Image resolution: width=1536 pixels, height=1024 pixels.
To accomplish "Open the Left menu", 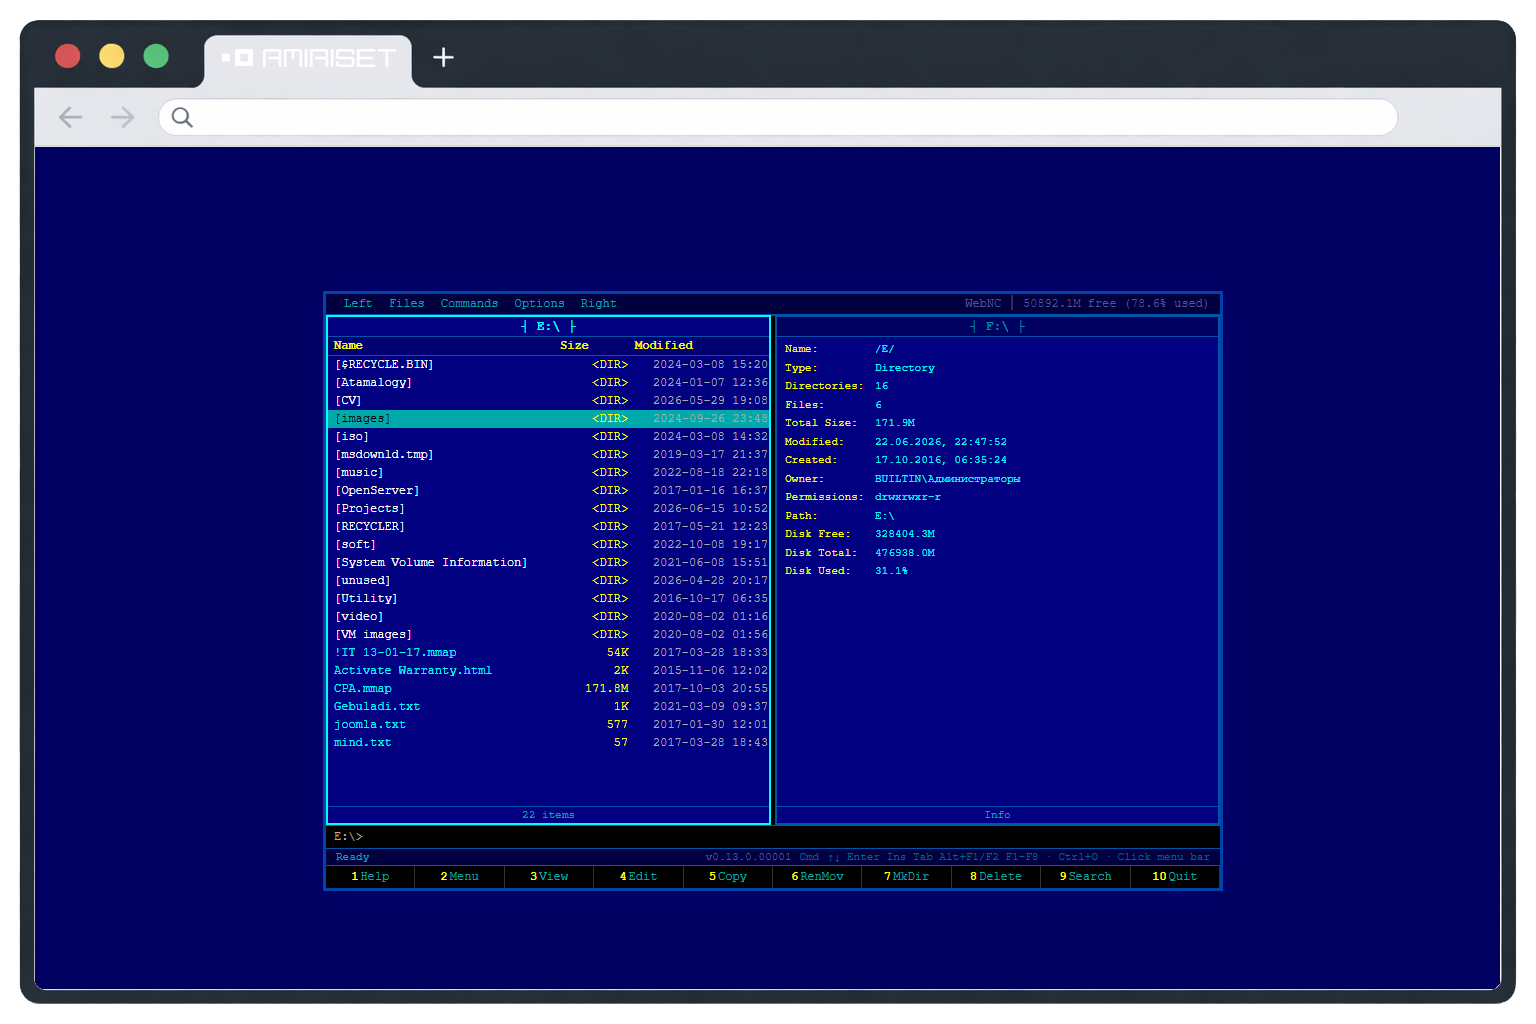I will click(358, 303).
